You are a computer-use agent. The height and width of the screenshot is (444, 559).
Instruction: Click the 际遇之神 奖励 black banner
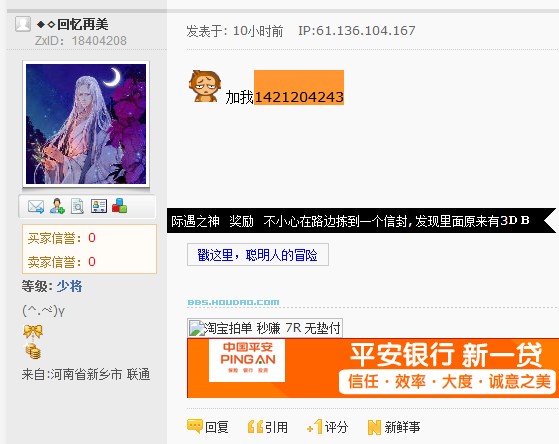[361, 221]
